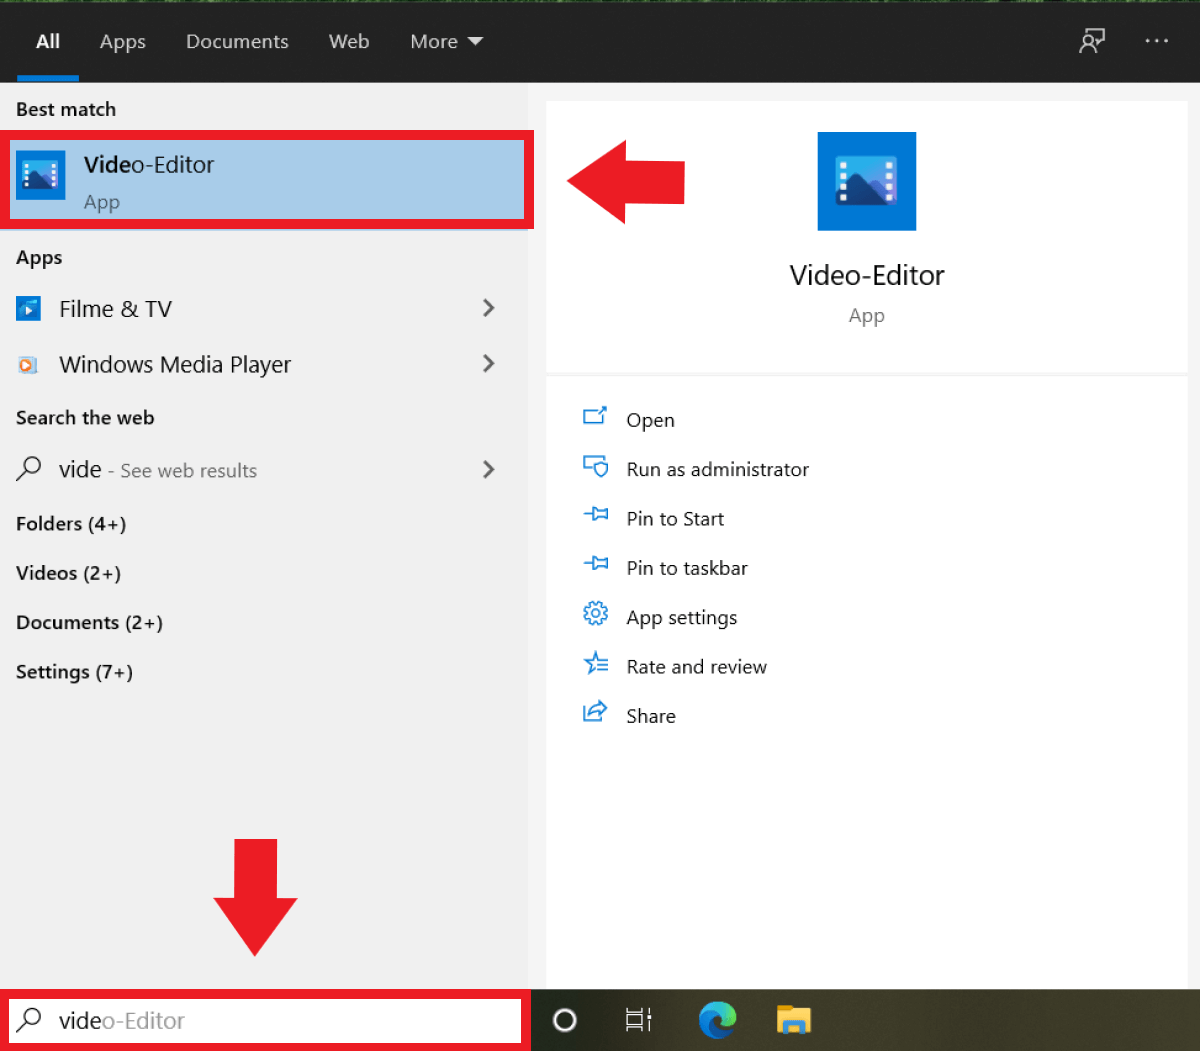Viewport: 1200px width, 1051px height.
Task: Click the Windows Media Player icon
Action: pyautogui.click(x=28, y=365)
